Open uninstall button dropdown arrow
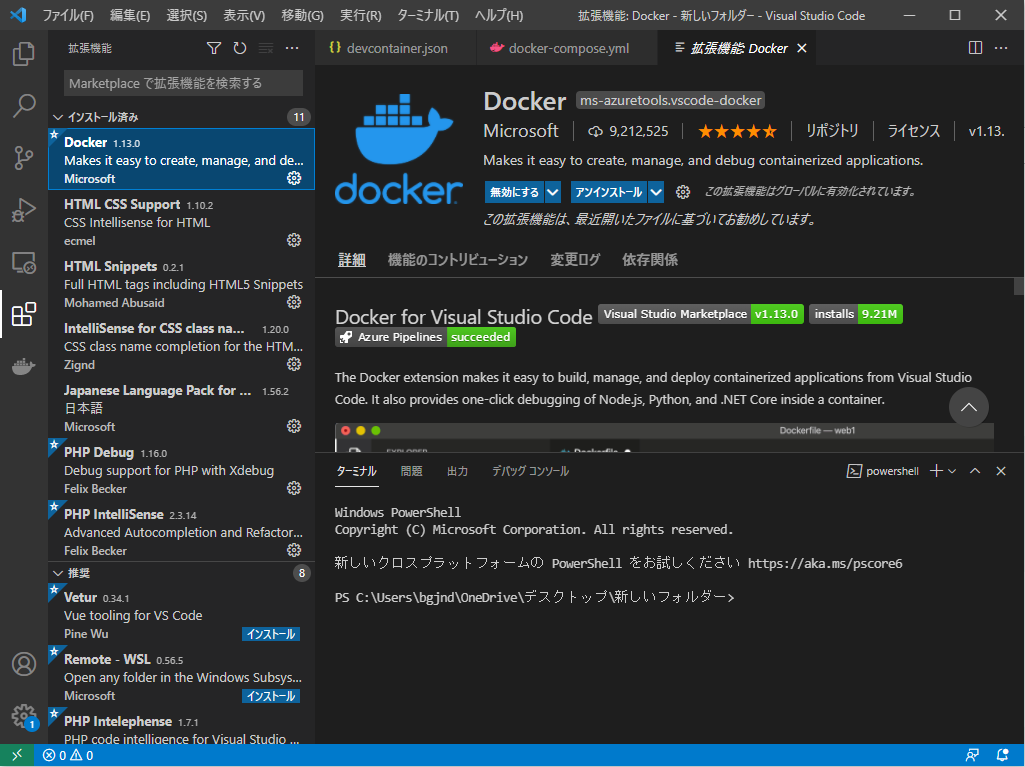1025x767 pixels. (x=656, y=192)
